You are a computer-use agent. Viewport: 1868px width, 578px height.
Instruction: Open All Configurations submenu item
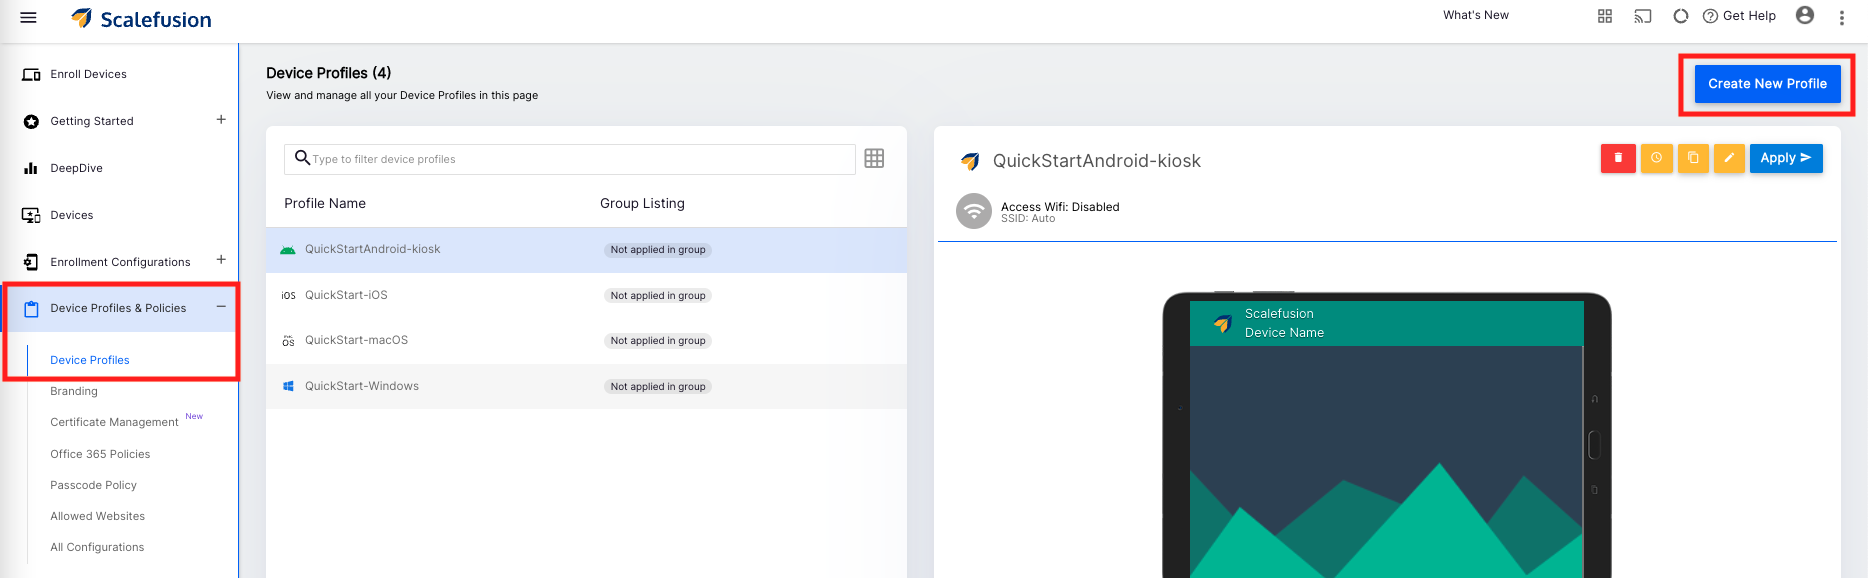tap(97, 547)
